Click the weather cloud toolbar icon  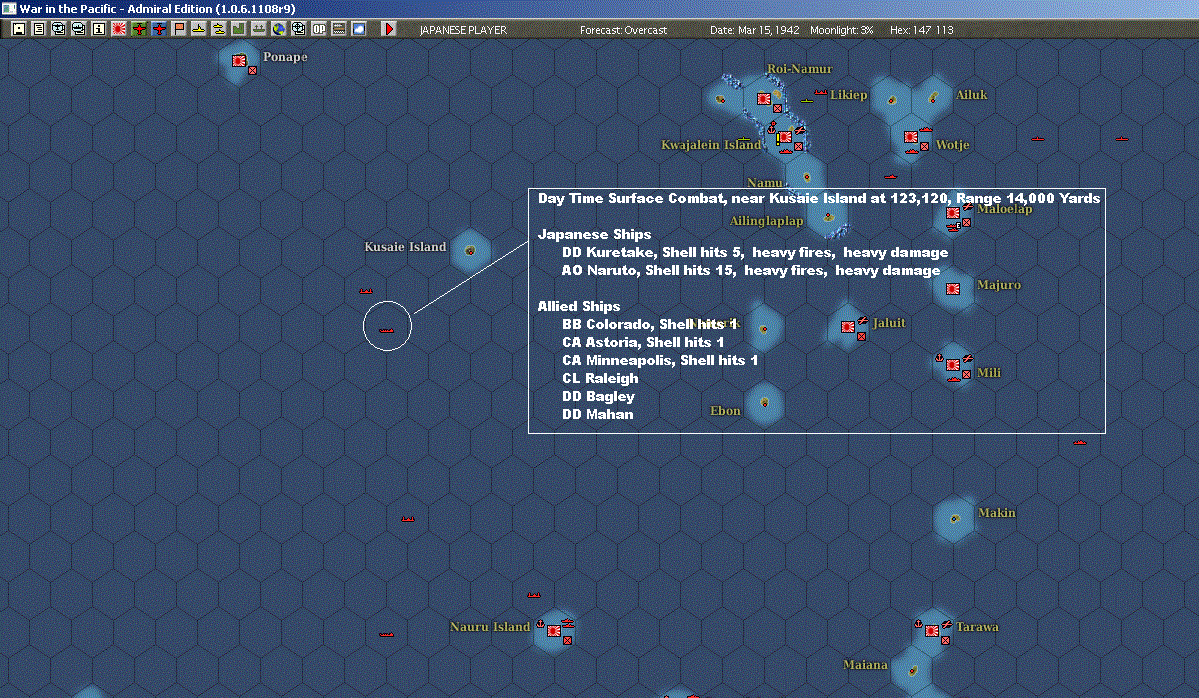point(359,29)
